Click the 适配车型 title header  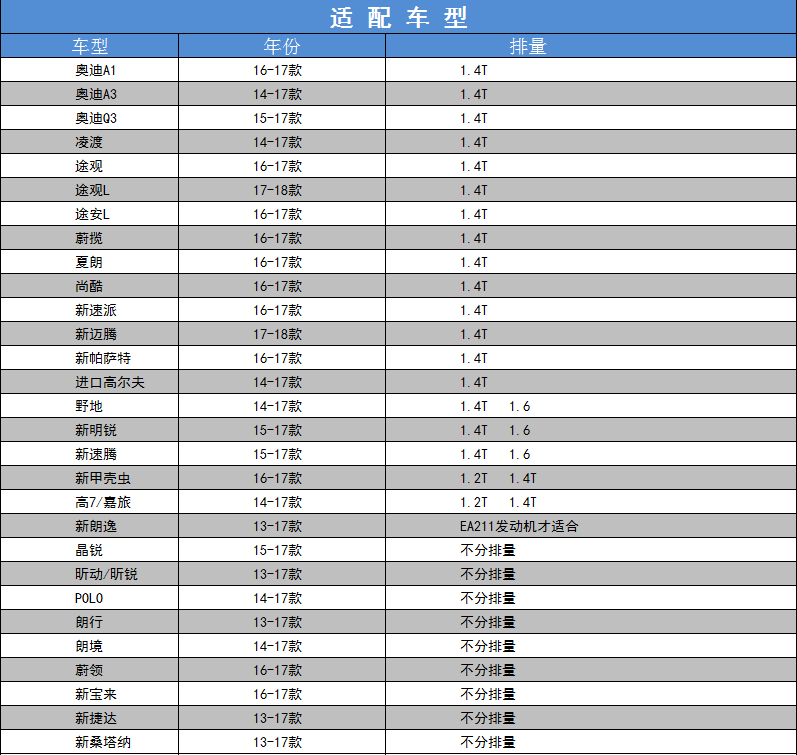click(398, 17)
